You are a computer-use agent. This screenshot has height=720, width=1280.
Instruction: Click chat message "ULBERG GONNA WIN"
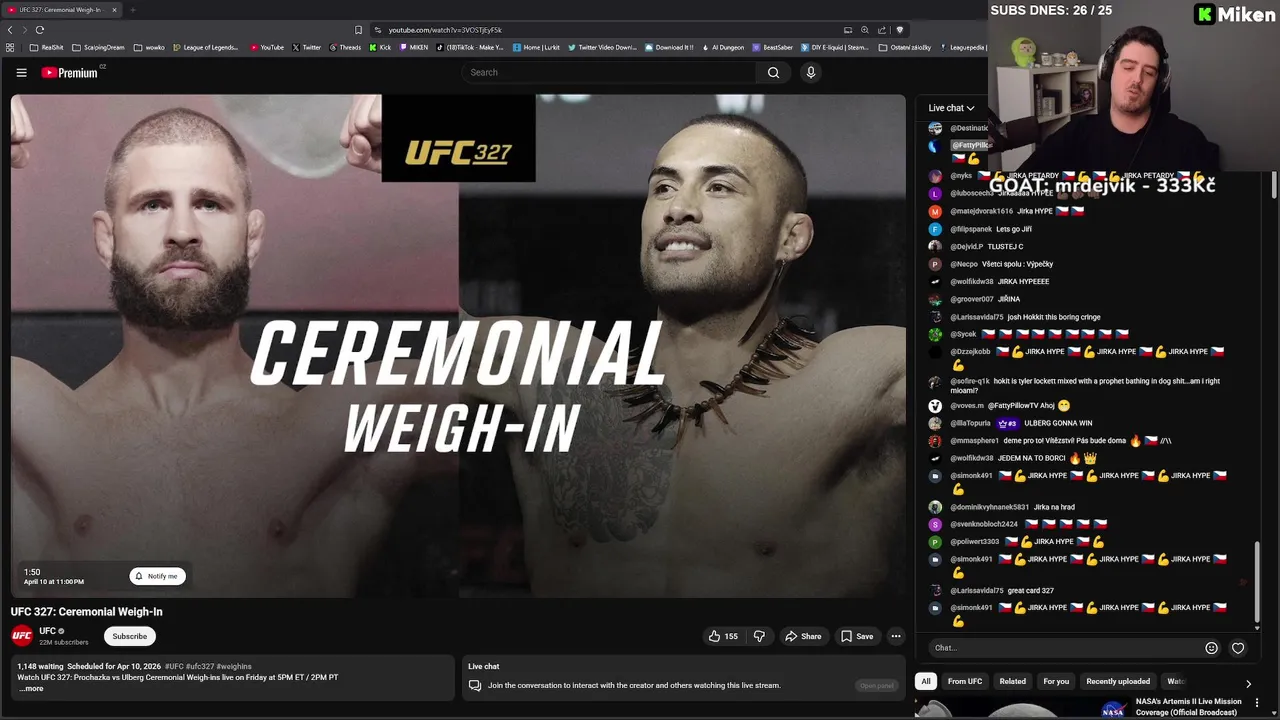click(x=1058, y=423)
